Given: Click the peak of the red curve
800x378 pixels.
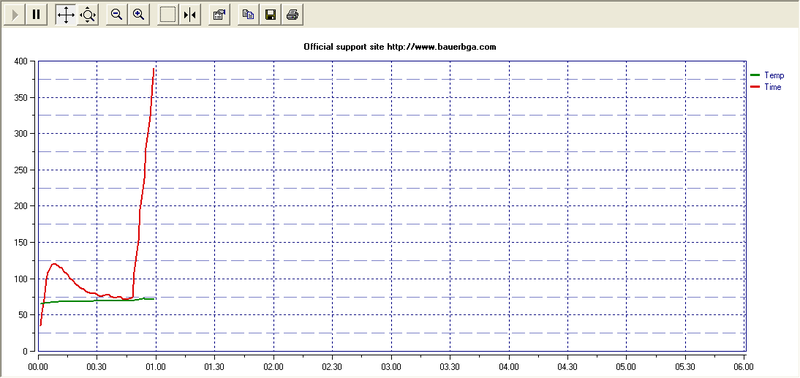Looking at the screenshot, I should 154,69.
